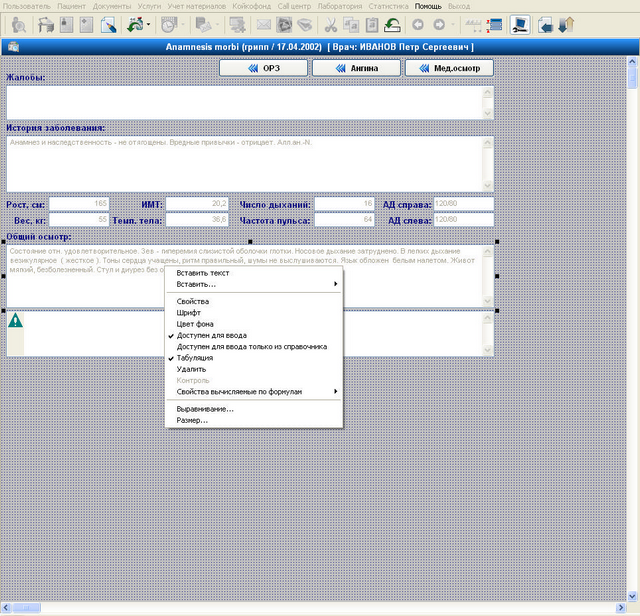Click the scissors cut icon
Image resolution: width=640 pixels, height=616 pixels.
tap(331, 25)
